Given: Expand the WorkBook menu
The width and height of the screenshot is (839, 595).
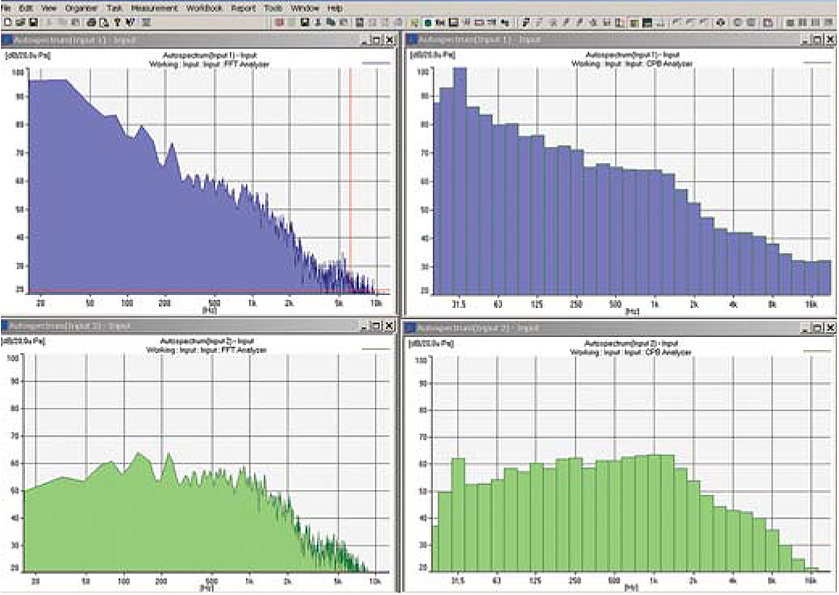Looking at the screenshot, I should [203, 4].
